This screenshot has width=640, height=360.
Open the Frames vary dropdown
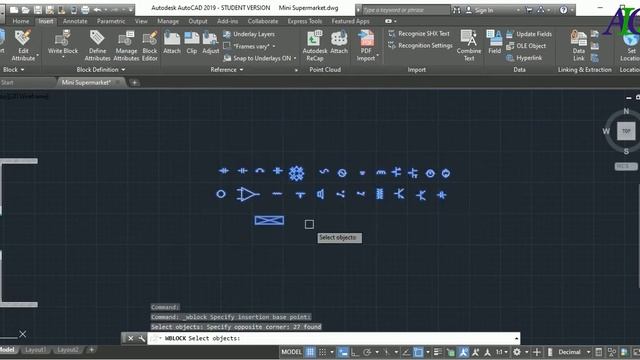(273, 47)
